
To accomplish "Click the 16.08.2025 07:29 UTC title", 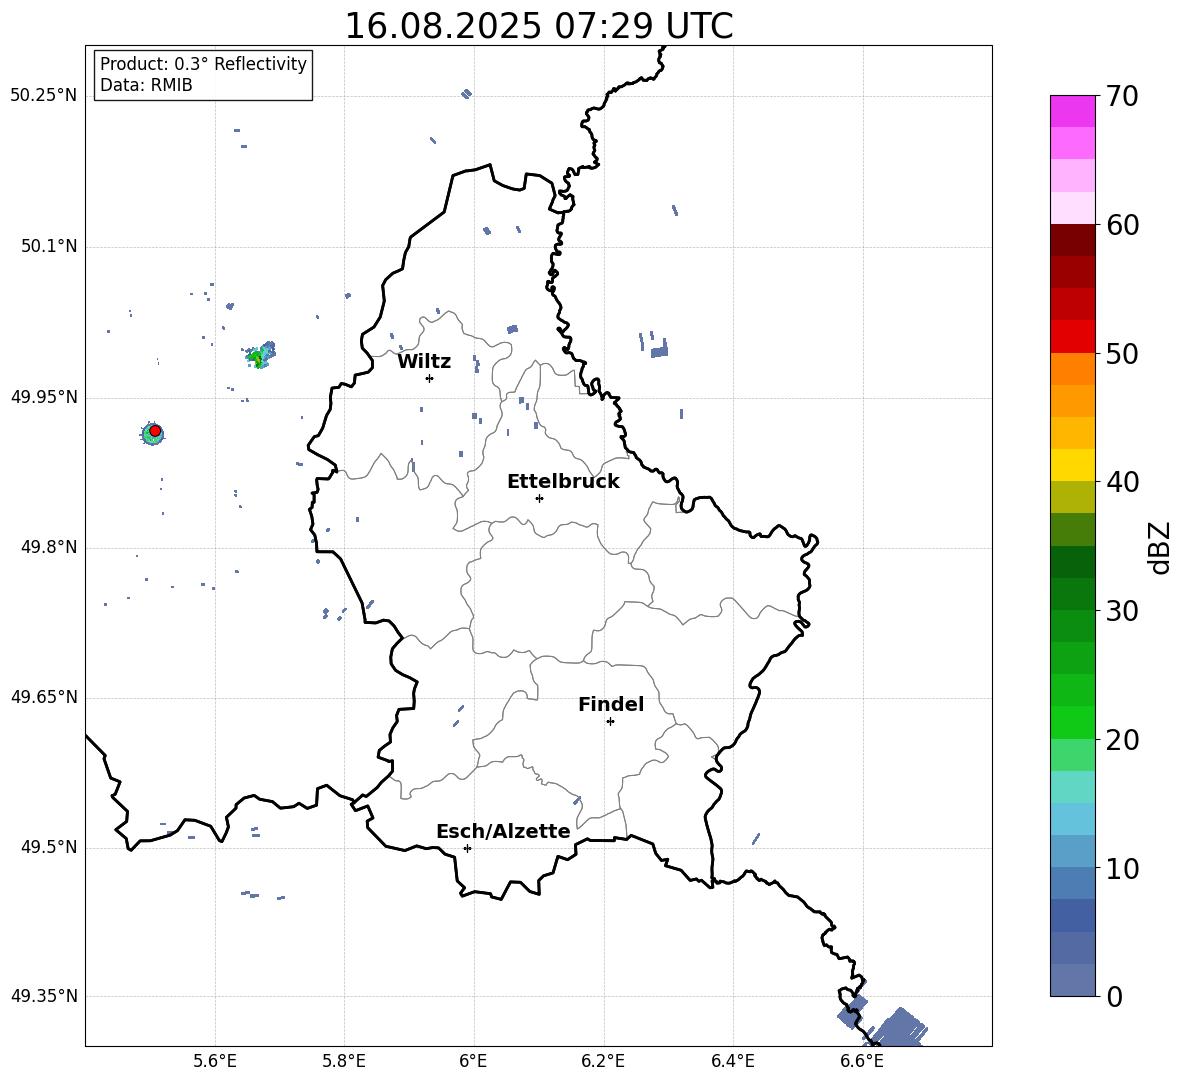I will pyautogui.click(x=538, y=26).
